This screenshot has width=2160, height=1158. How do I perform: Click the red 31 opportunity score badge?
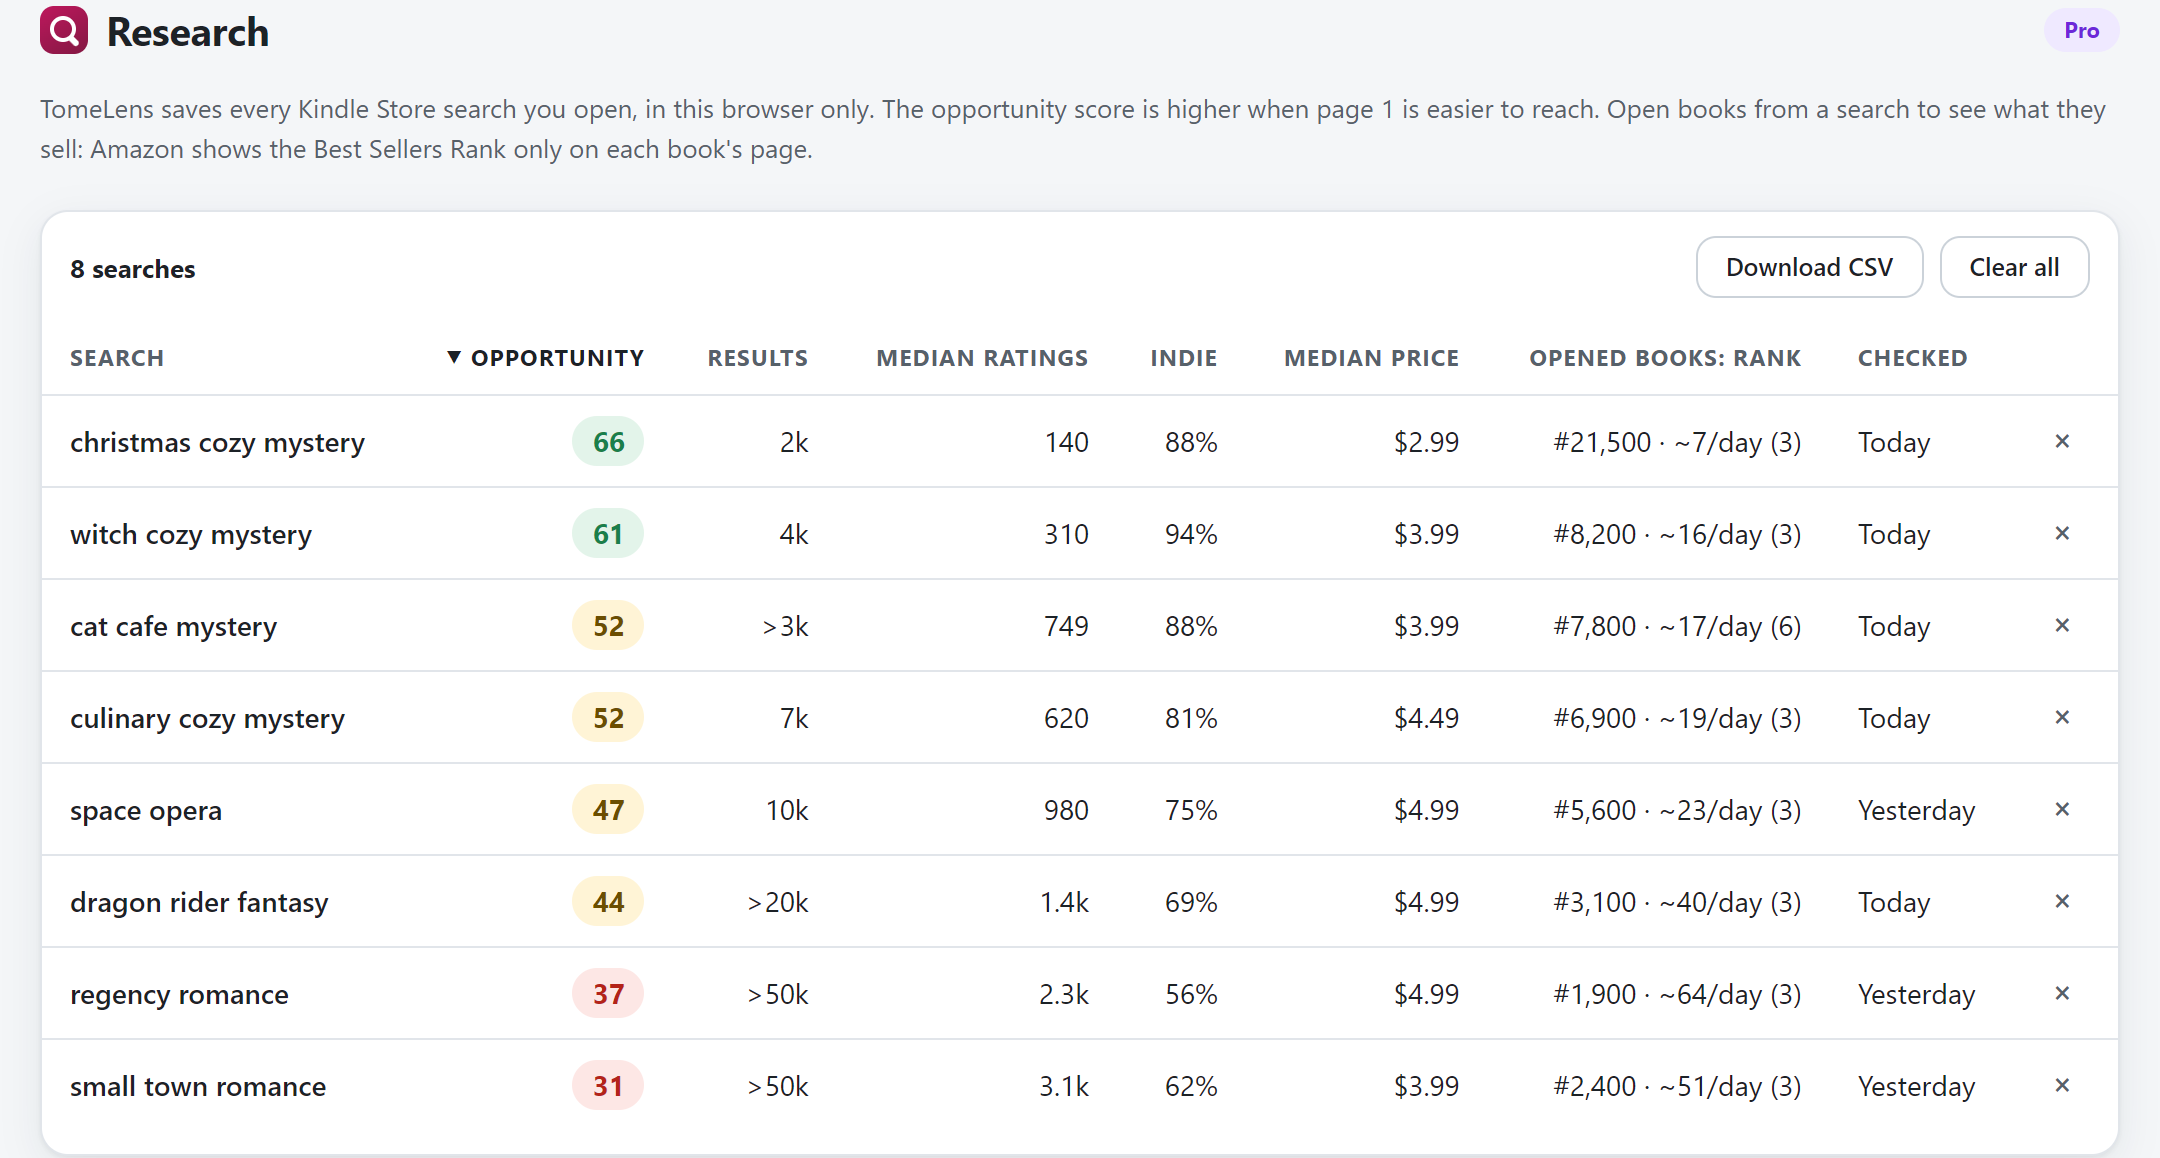(608, 1086)
